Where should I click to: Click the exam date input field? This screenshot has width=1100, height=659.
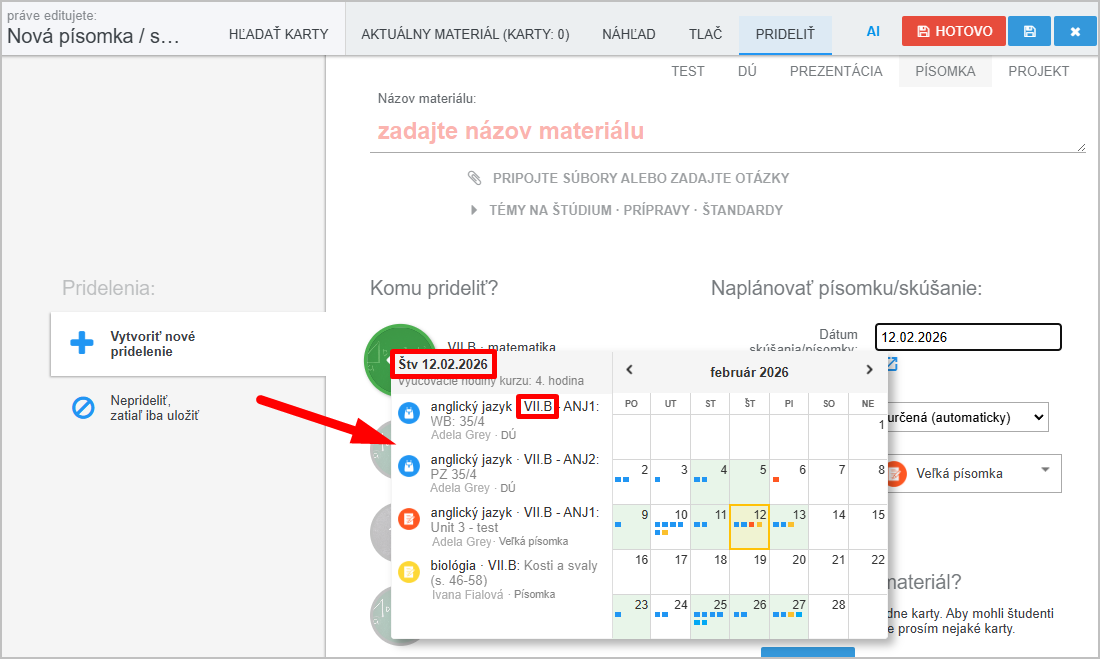click(x=967, y=337)
